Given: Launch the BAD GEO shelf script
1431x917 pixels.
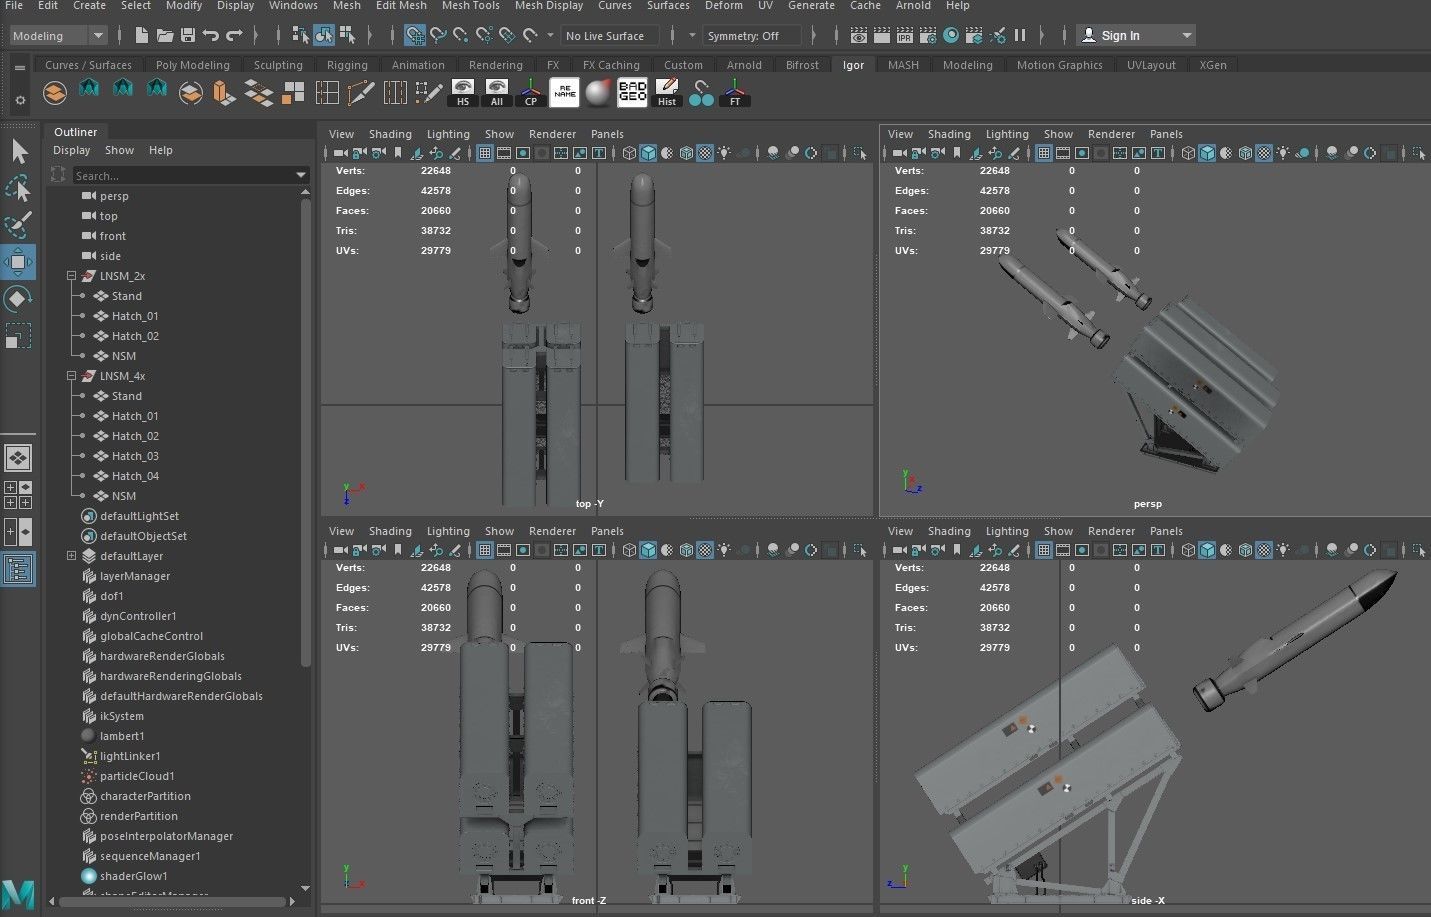Looking at the screenshot, I should coord(632,93).
